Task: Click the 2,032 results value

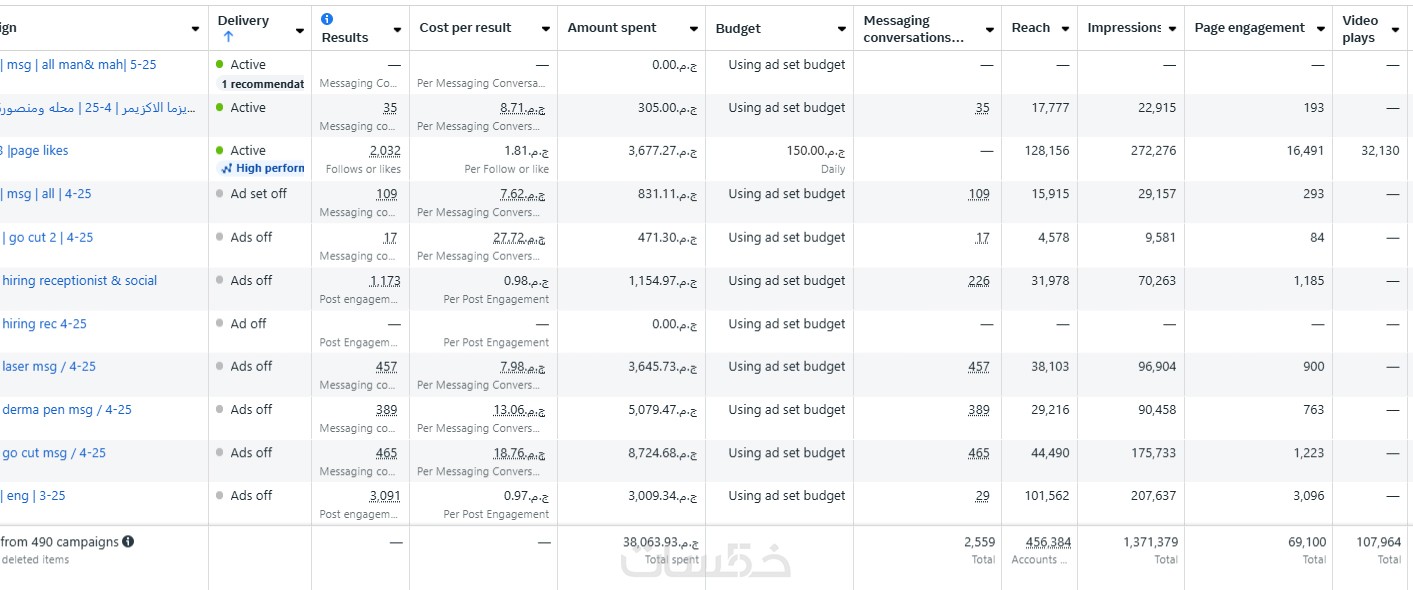Action: coord(385,151)
